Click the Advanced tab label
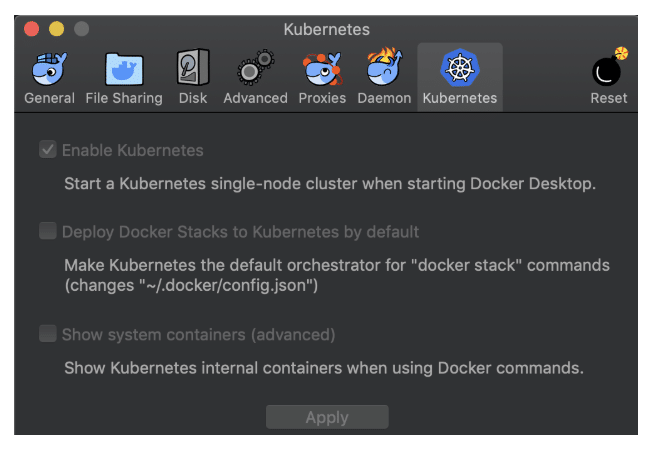This screenshot has width=653, height=450. [x=256, y=98]
